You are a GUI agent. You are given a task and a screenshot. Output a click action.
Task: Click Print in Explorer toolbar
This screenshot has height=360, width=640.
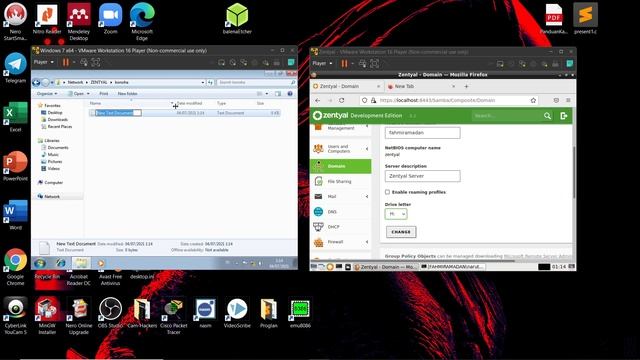tap(104, 93)
